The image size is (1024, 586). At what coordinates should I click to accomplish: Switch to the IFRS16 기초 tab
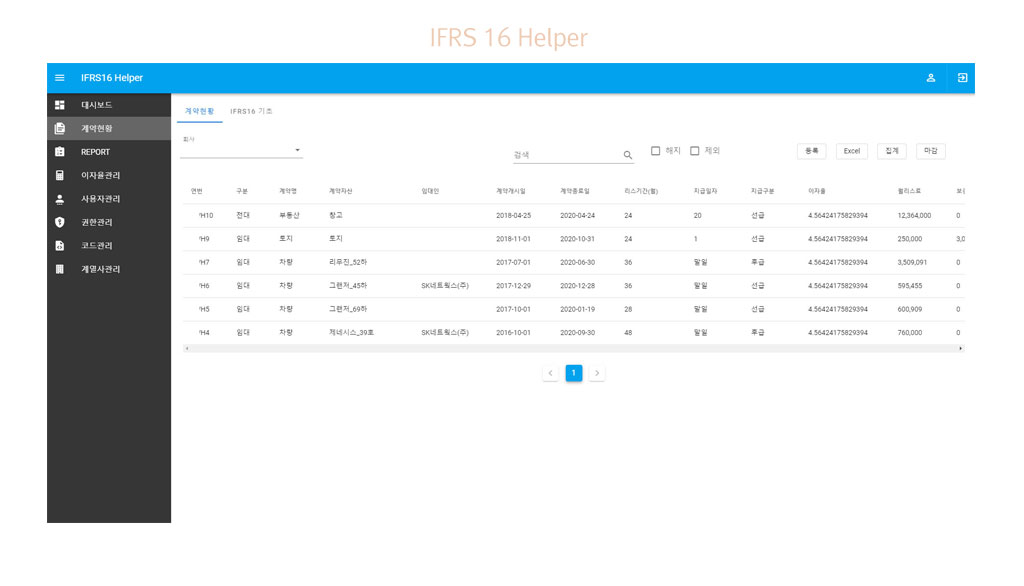point(251,111)
